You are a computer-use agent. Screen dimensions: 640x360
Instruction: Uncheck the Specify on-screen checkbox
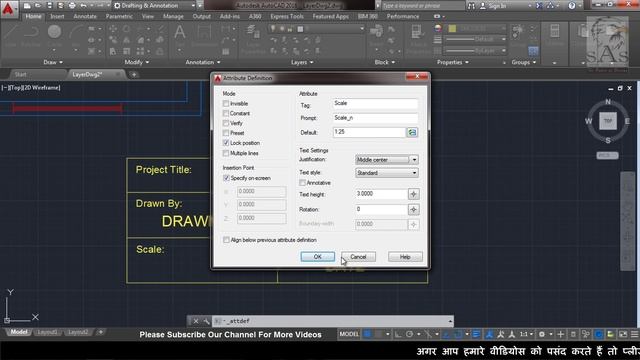pyautogui.click(x=226, y=178)
